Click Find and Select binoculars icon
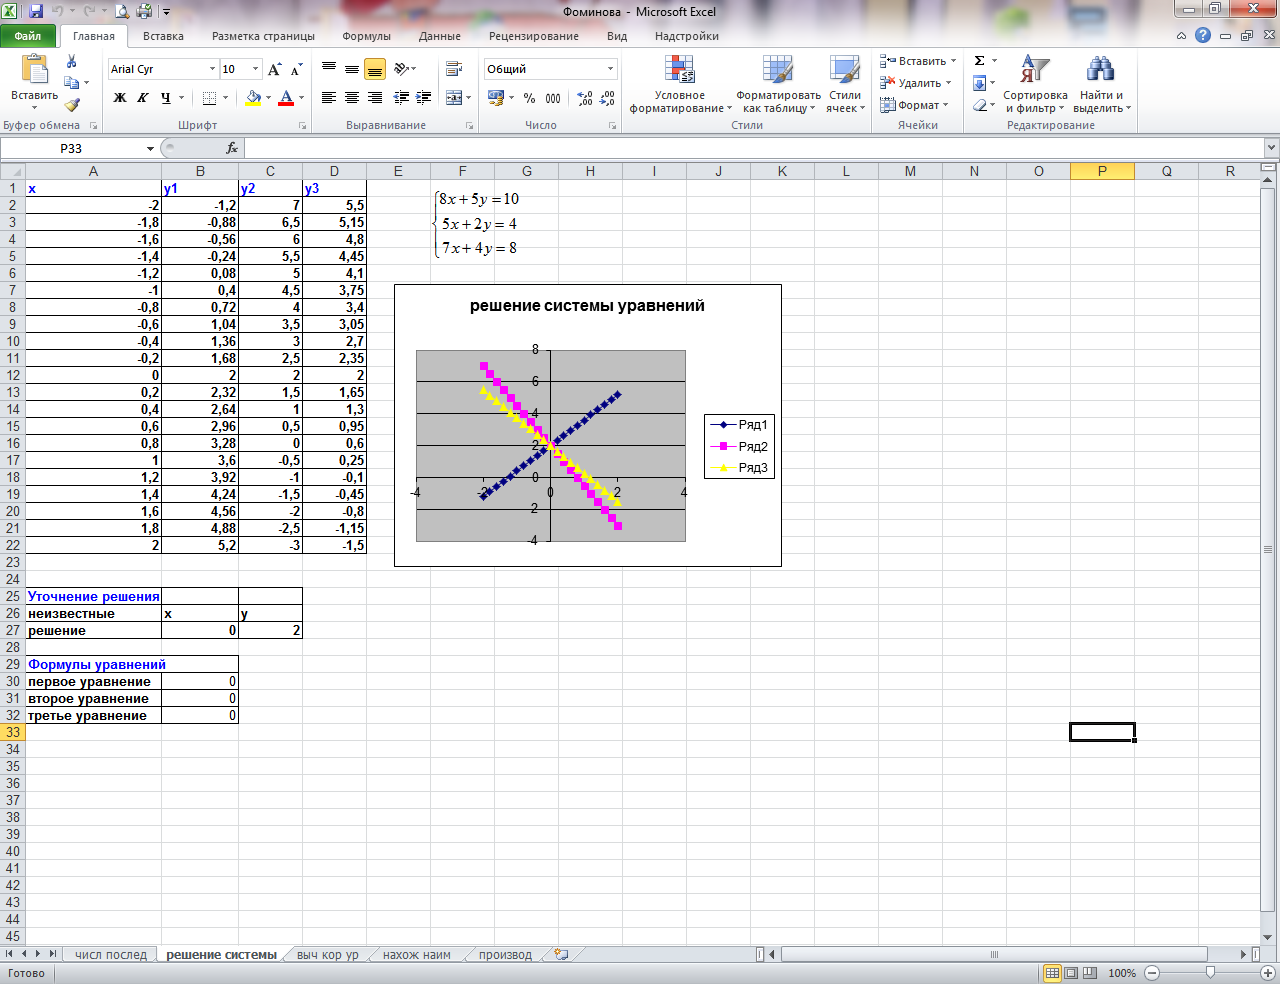 (x=1101, y=69)
